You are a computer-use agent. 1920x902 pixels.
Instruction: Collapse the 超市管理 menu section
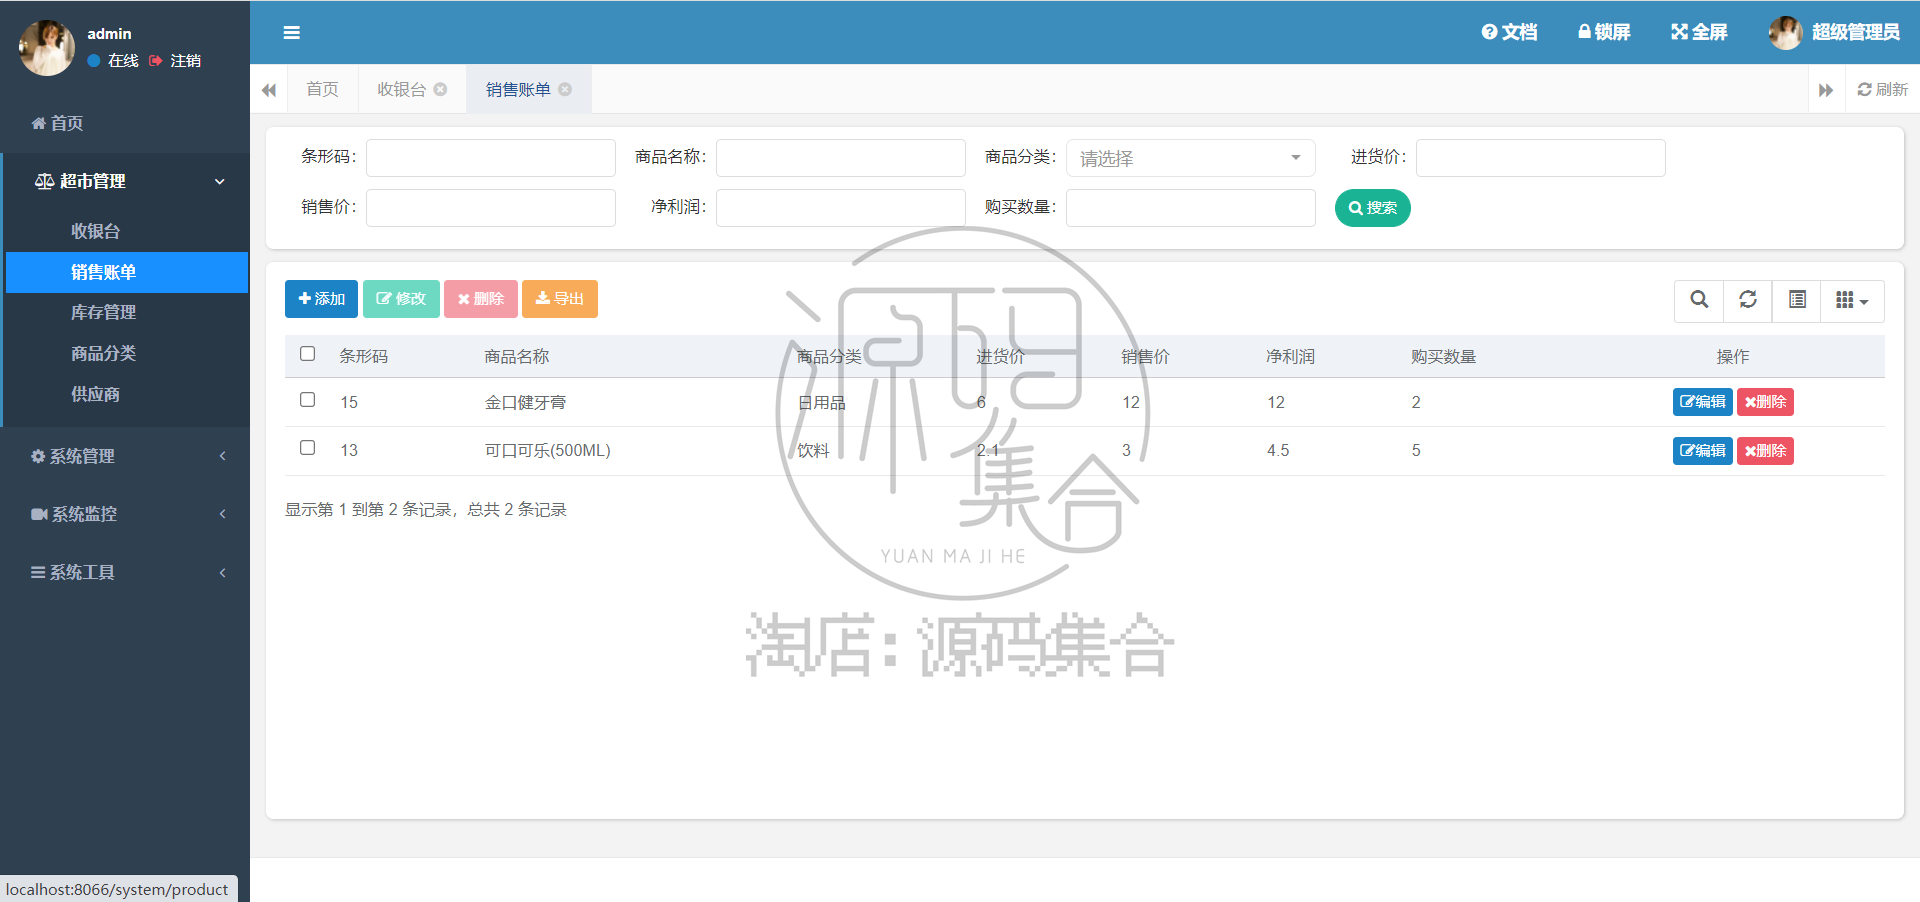tap(125, 181)
